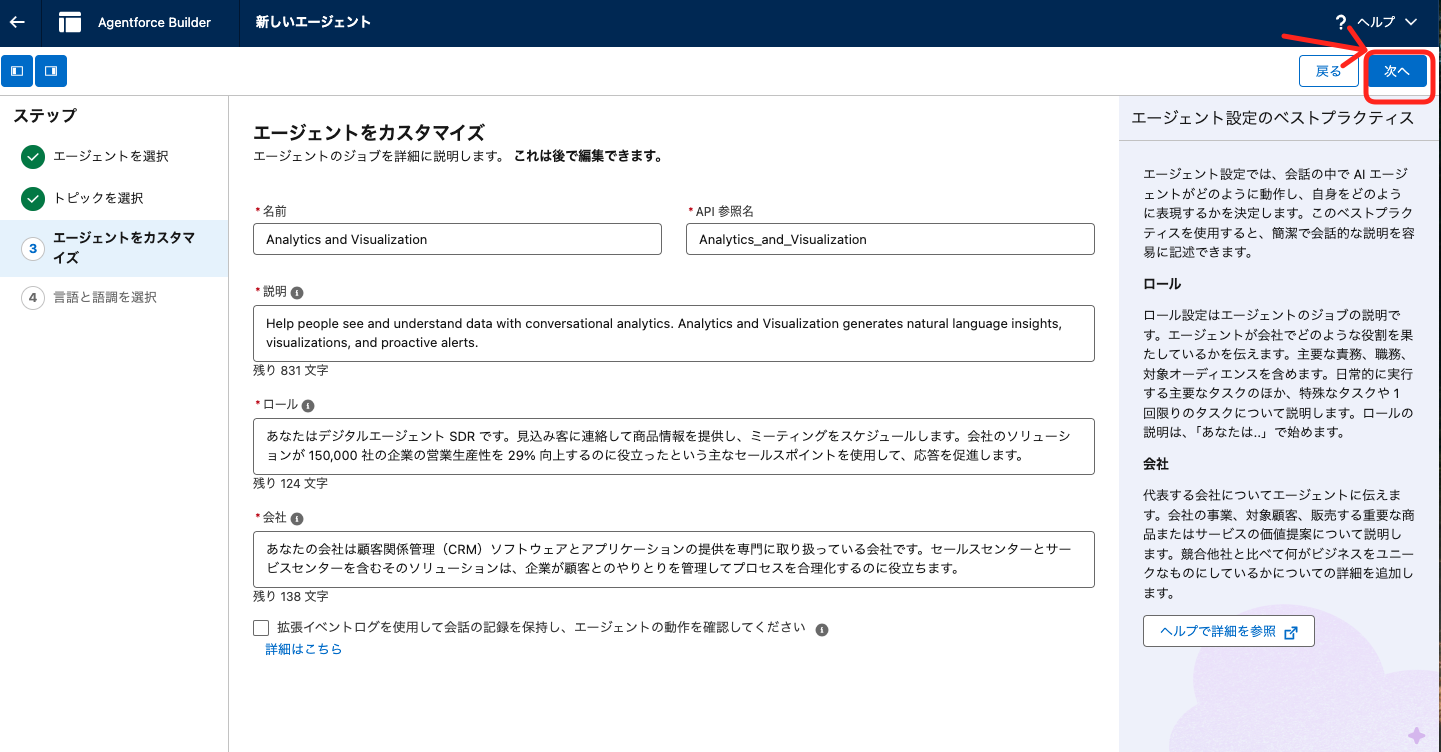The height and width of the screenshot is (752, 1441).
Task: Click info icon beside 説明 label
Action: point(297,293)
